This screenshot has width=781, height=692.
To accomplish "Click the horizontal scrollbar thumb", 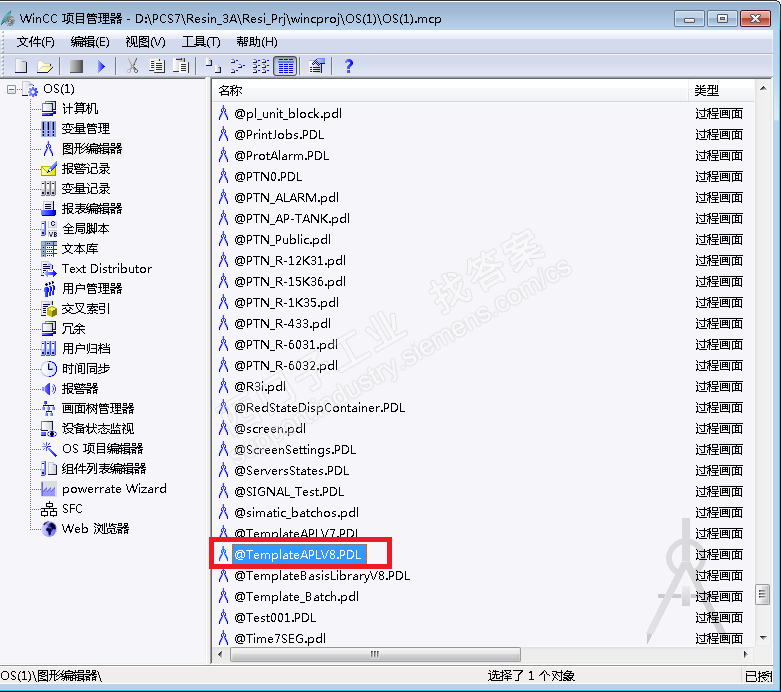I will click(376, 654).
